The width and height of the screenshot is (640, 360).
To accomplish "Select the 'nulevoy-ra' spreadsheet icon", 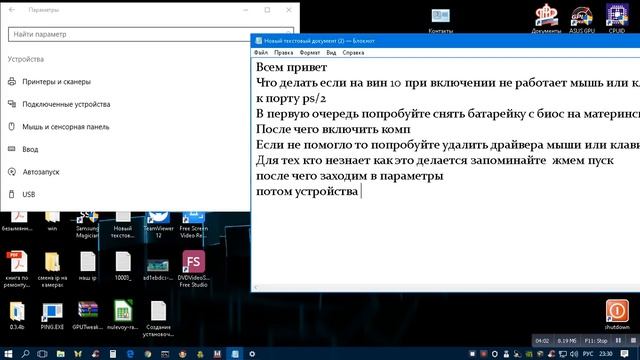I will point(123,315).
